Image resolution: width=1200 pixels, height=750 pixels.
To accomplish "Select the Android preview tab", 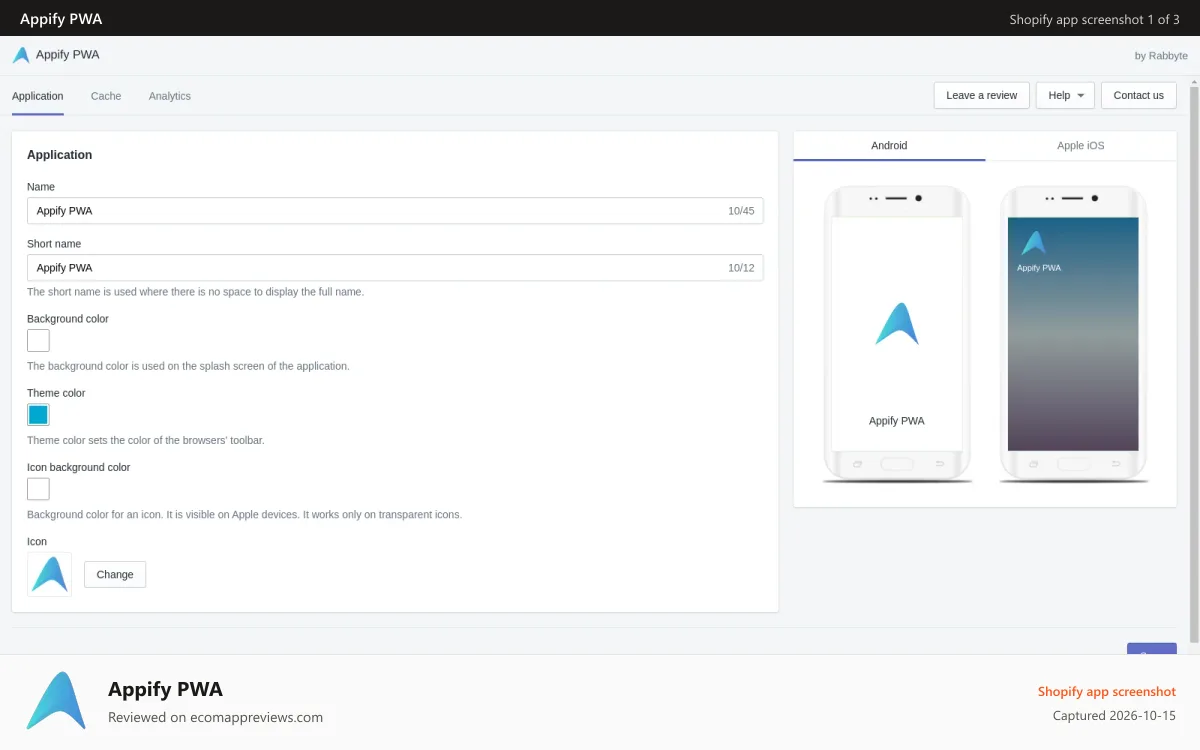I will 889,145.
